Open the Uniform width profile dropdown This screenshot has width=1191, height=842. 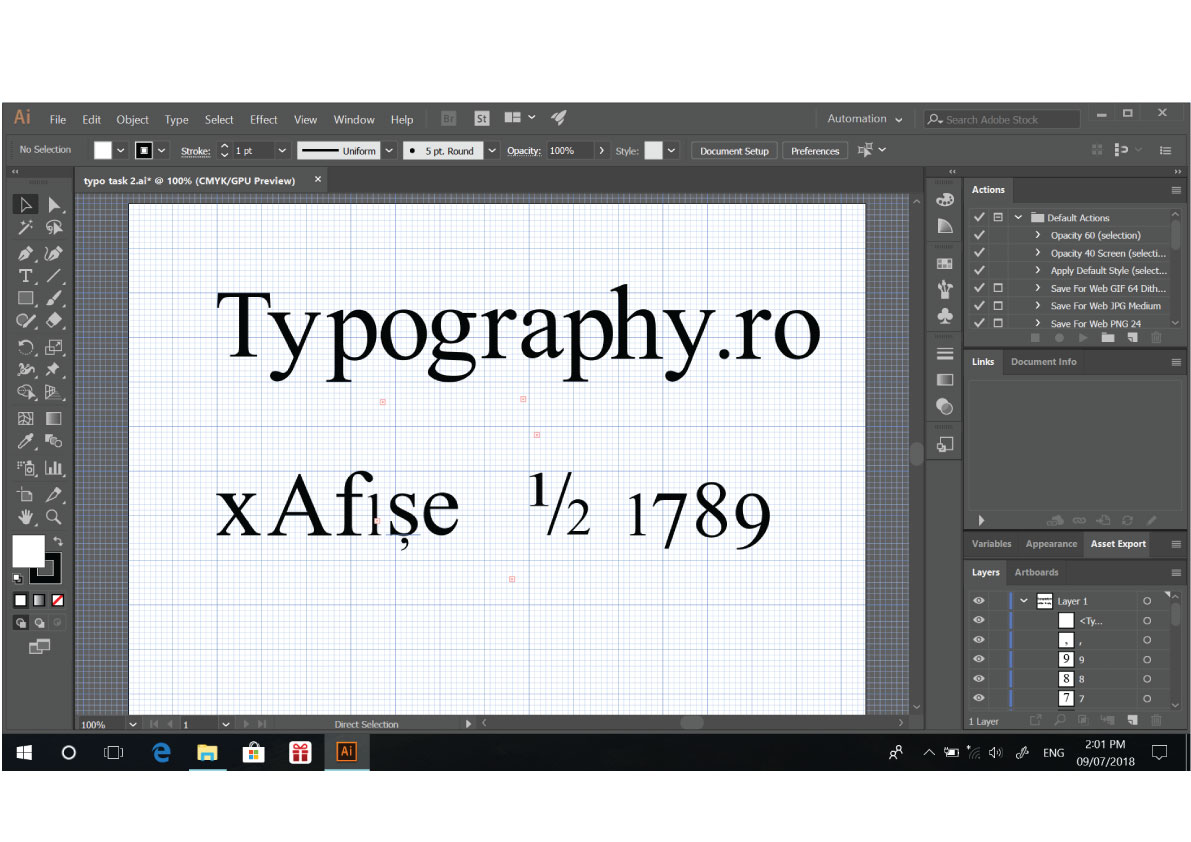tap(389, 150)
